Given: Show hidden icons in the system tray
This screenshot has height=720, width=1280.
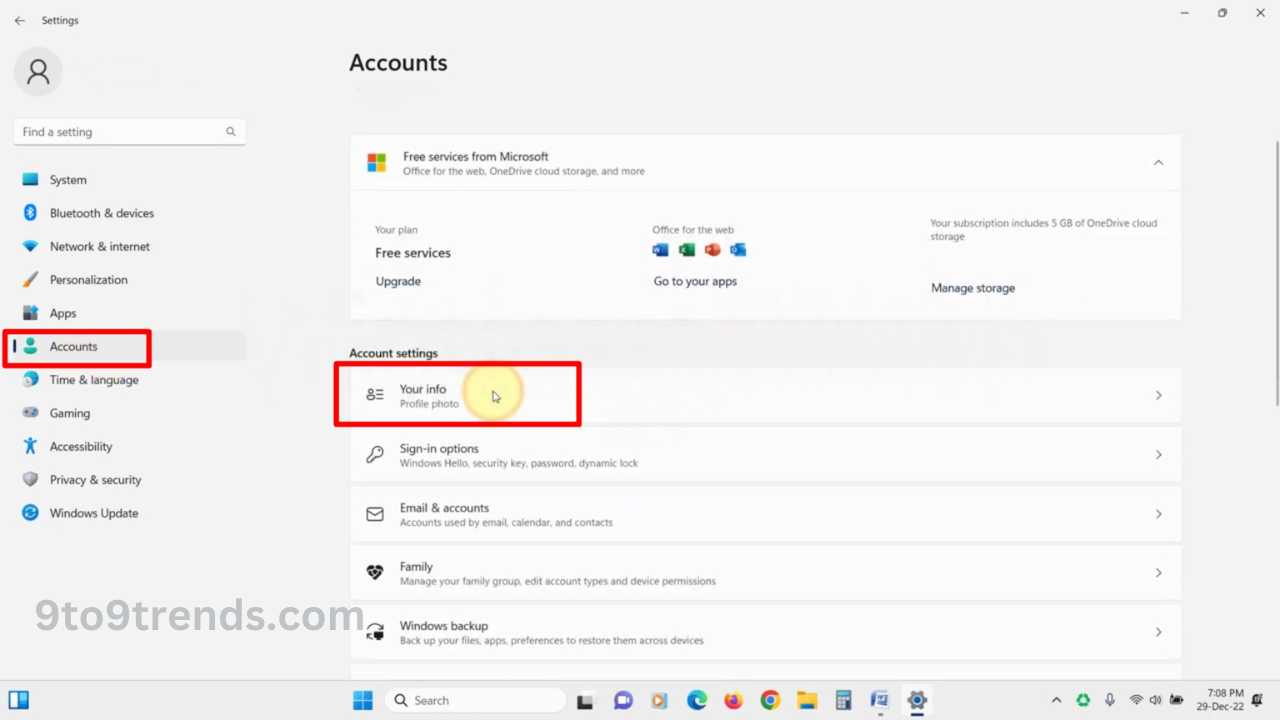Looking at the screenshot, I should [1056, 700].
